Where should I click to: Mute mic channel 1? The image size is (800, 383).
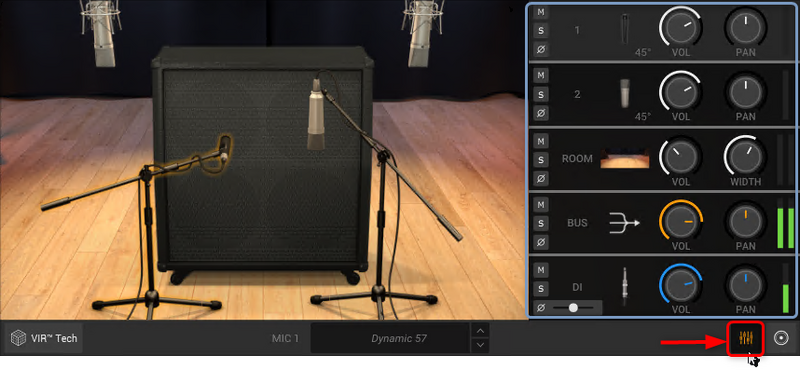tap(541, 12)
